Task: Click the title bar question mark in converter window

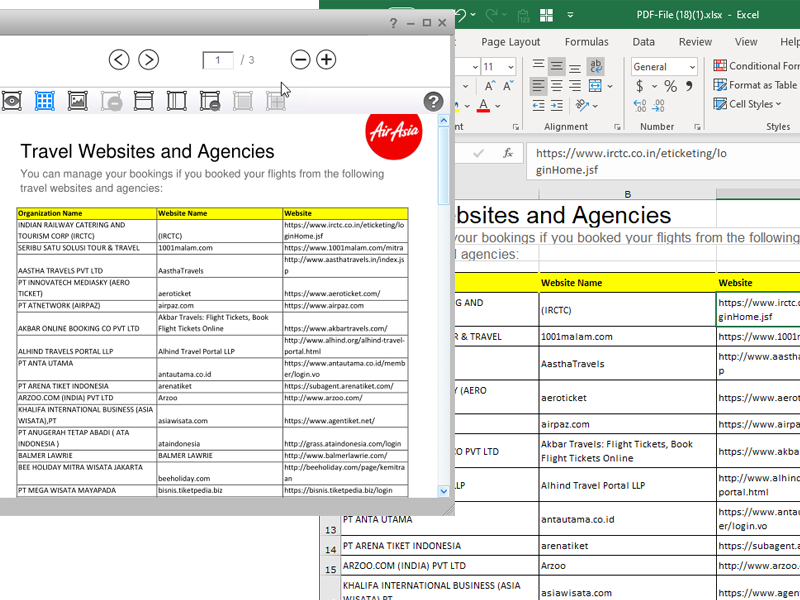Action: coord(393,23)
